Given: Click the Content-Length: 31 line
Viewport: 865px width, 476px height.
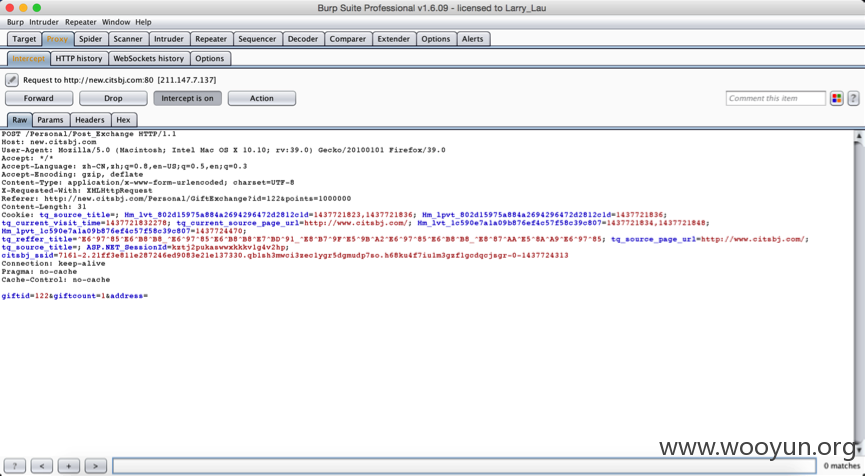Looking at the screenshot, I should click(x=44, y=207).
